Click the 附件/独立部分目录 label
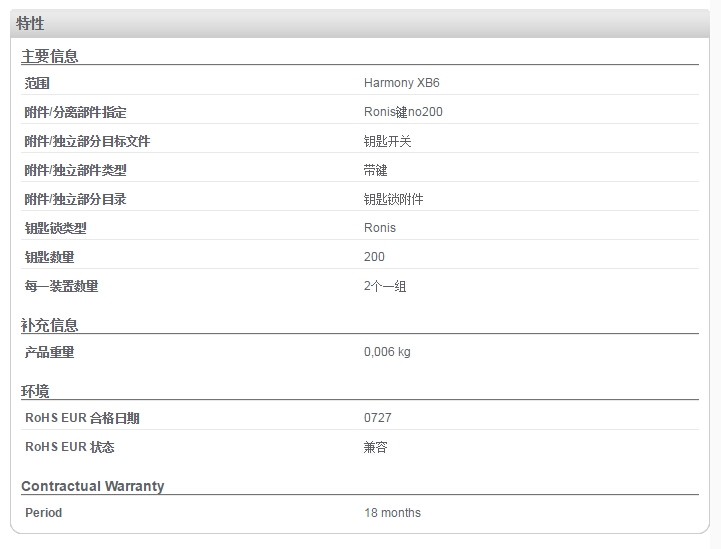This screenshot has height=549, width=721. 75,199
